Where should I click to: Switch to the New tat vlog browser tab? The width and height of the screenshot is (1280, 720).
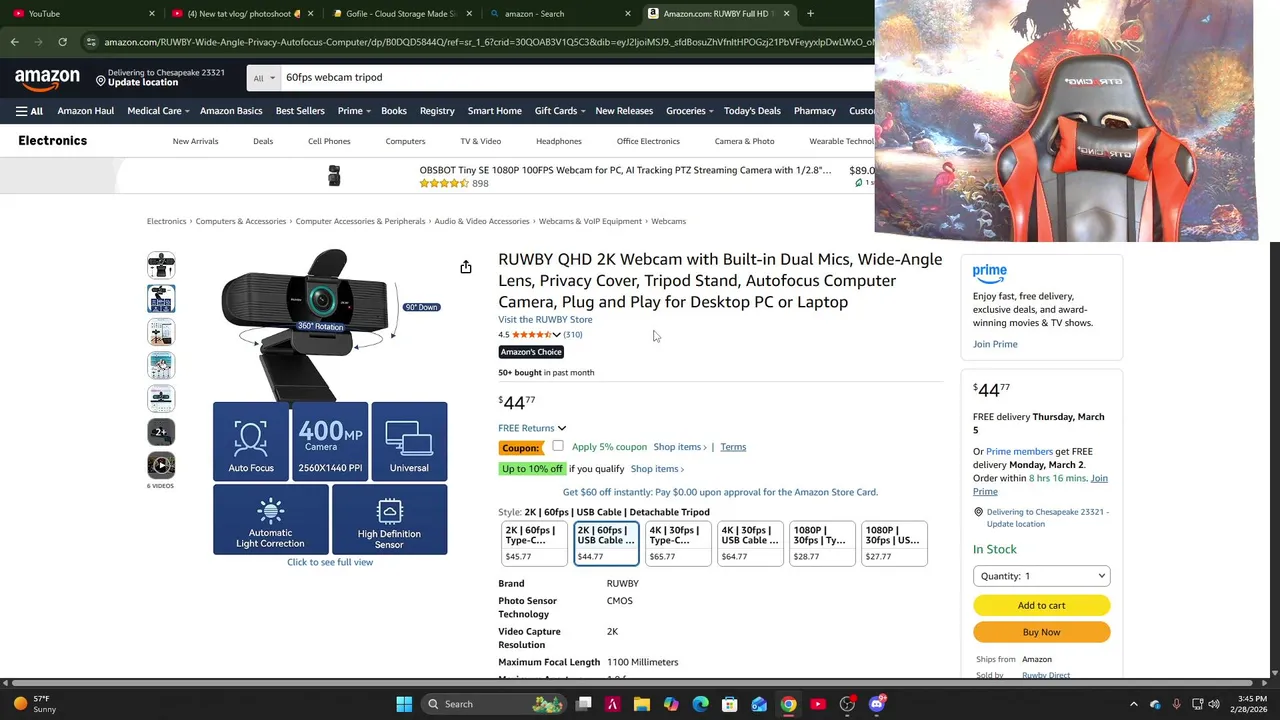coord(243,14)
